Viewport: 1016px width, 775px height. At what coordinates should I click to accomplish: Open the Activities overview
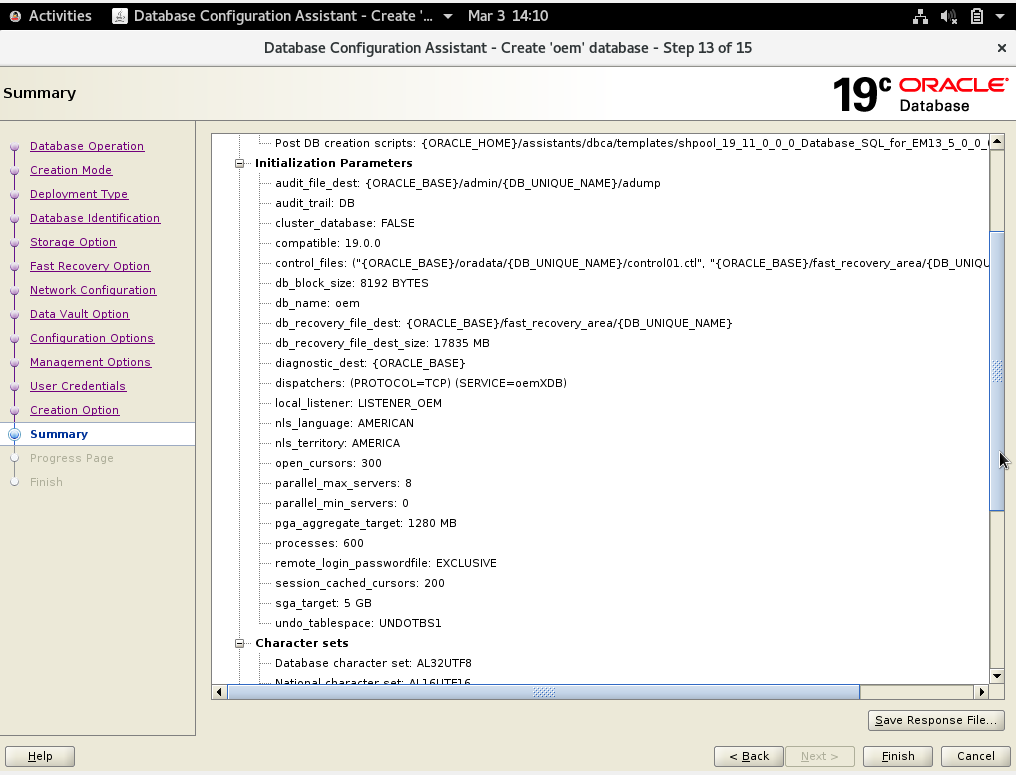51,16
